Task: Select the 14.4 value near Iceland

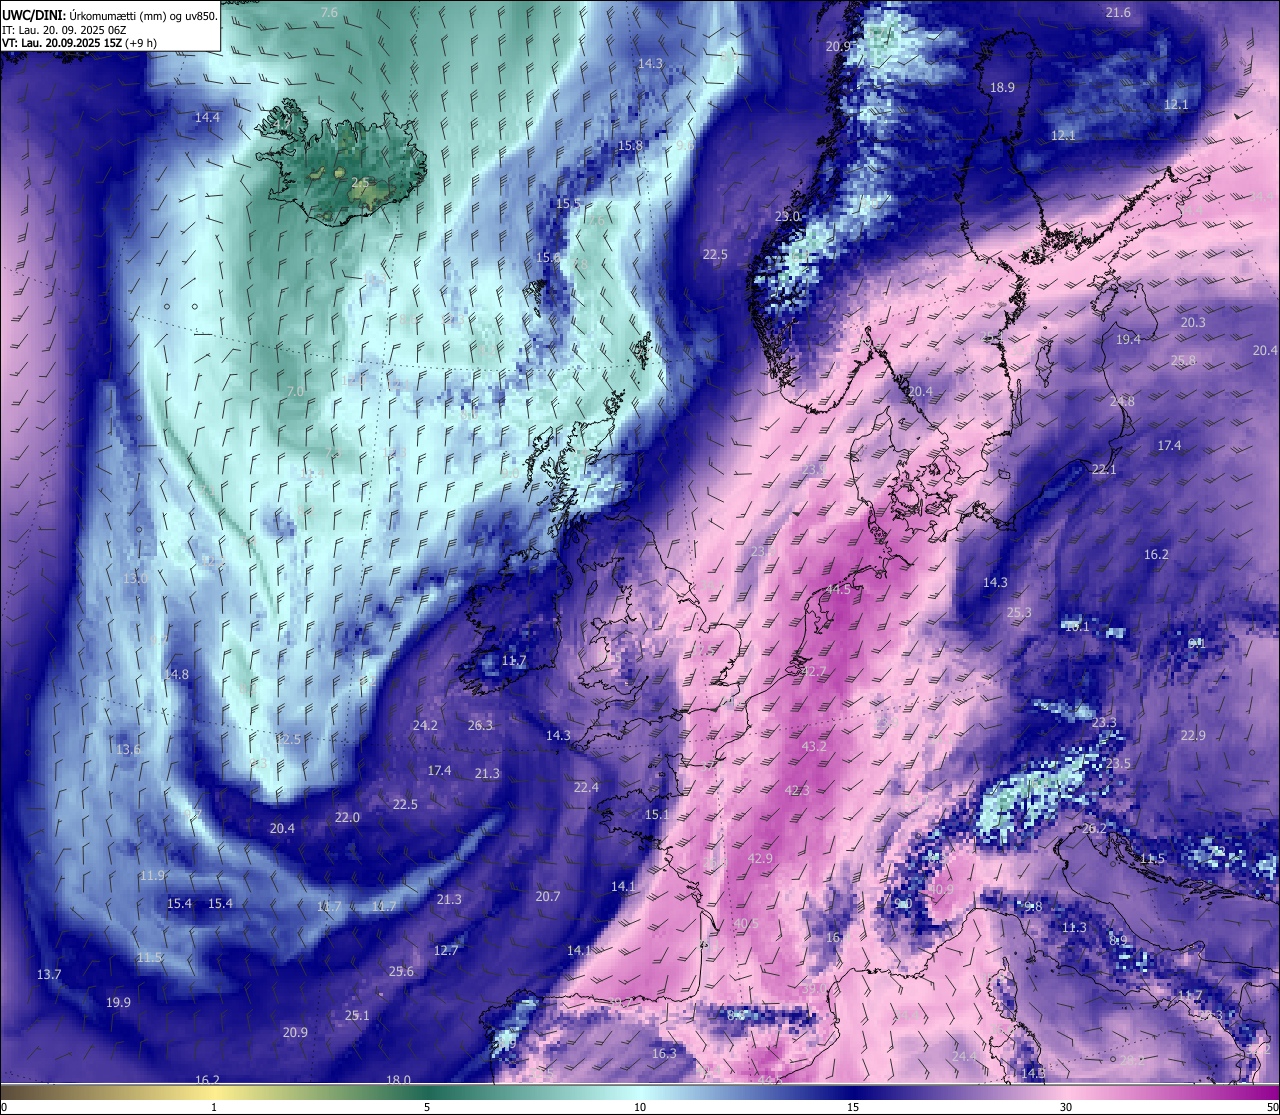Action: point(207,117)
